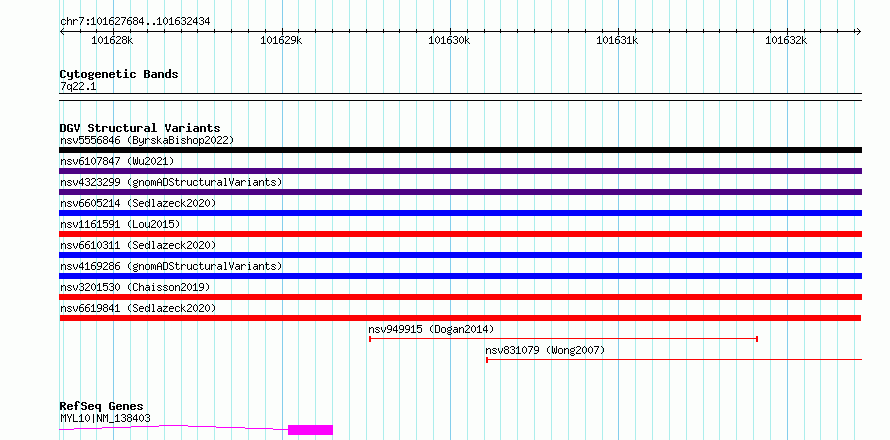This screenshot has height=440, width=890.
Task: Open nsv6605214 (Sedlazeck2020) label
Action: 138,203
